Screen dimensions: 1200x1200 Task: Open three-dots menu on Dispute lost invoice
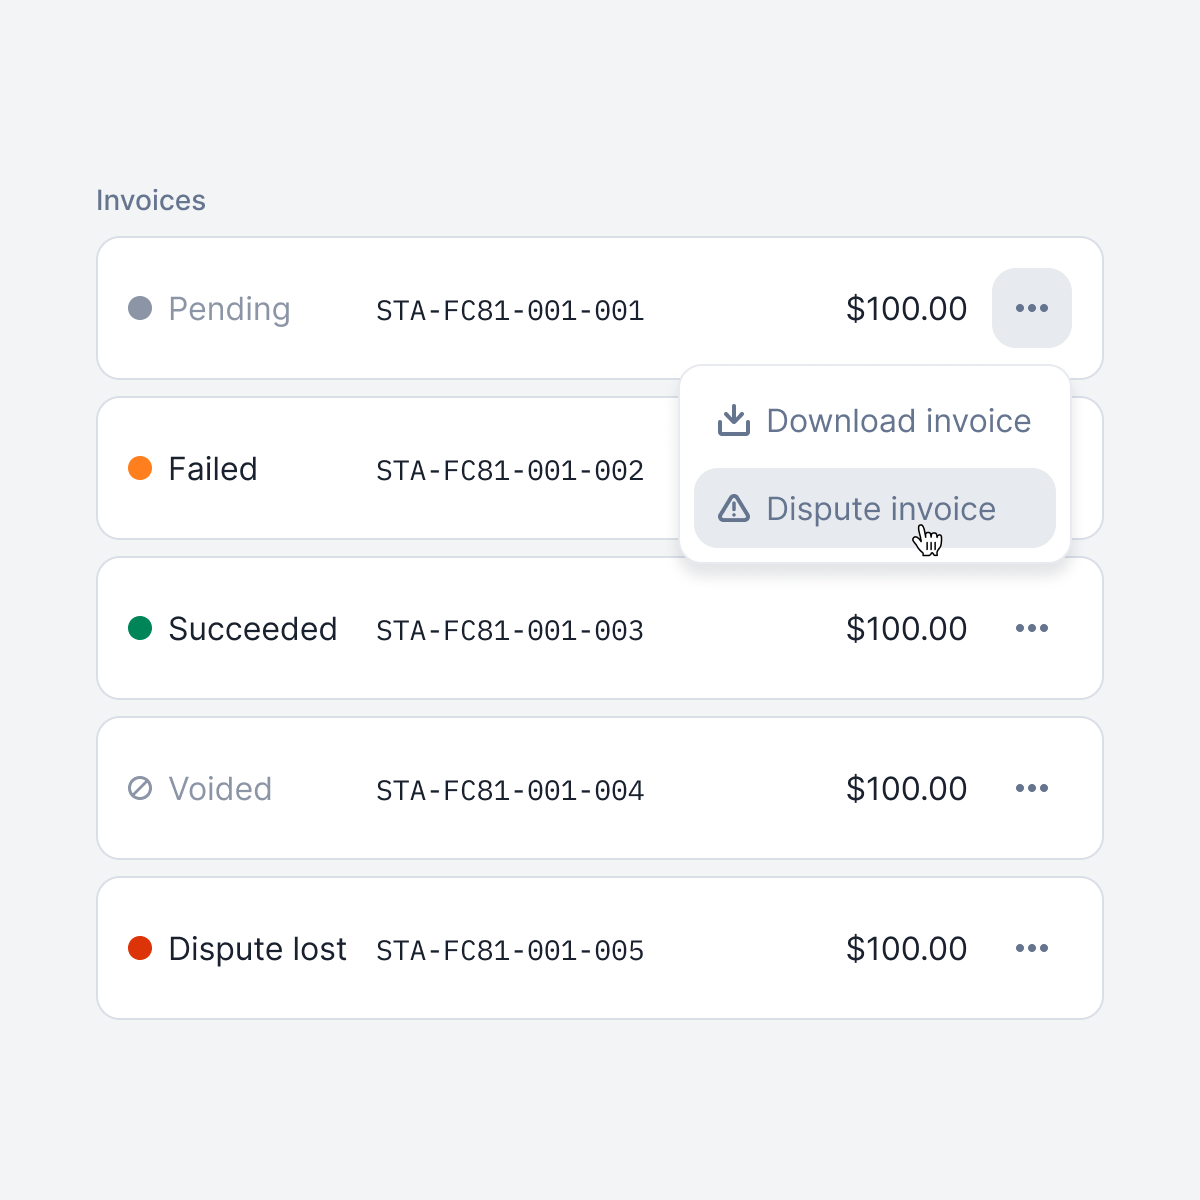click(x=1031, y=948)
